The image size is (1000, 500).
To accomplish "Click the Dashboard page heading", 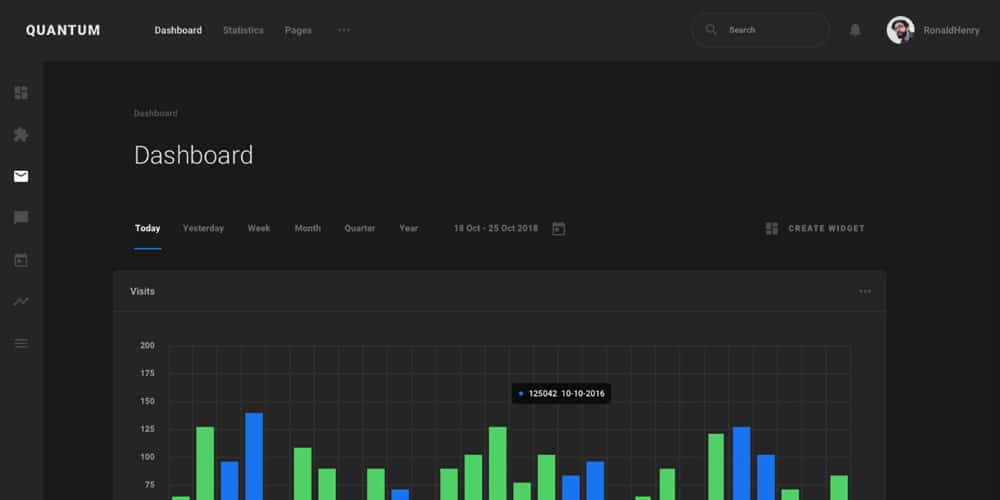I will pos(193,156).
